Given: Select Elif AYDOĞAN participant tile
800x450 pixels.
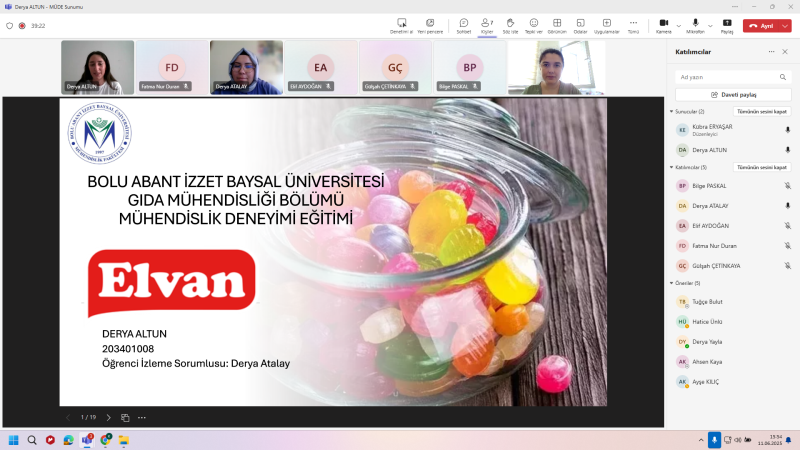Looking at the screenshot, I should point(321,67).
